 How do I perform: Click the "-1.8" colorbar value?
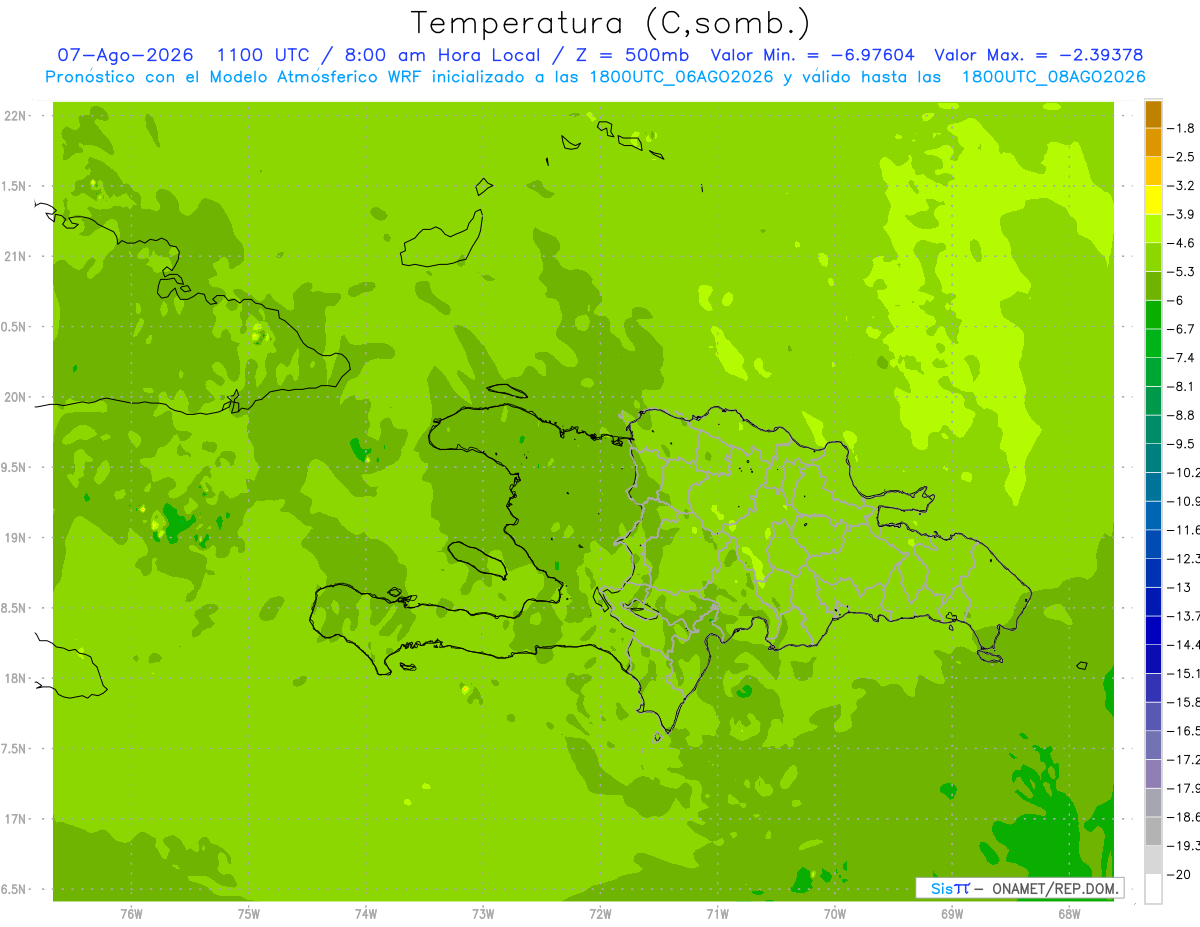tap(1181, 128)
